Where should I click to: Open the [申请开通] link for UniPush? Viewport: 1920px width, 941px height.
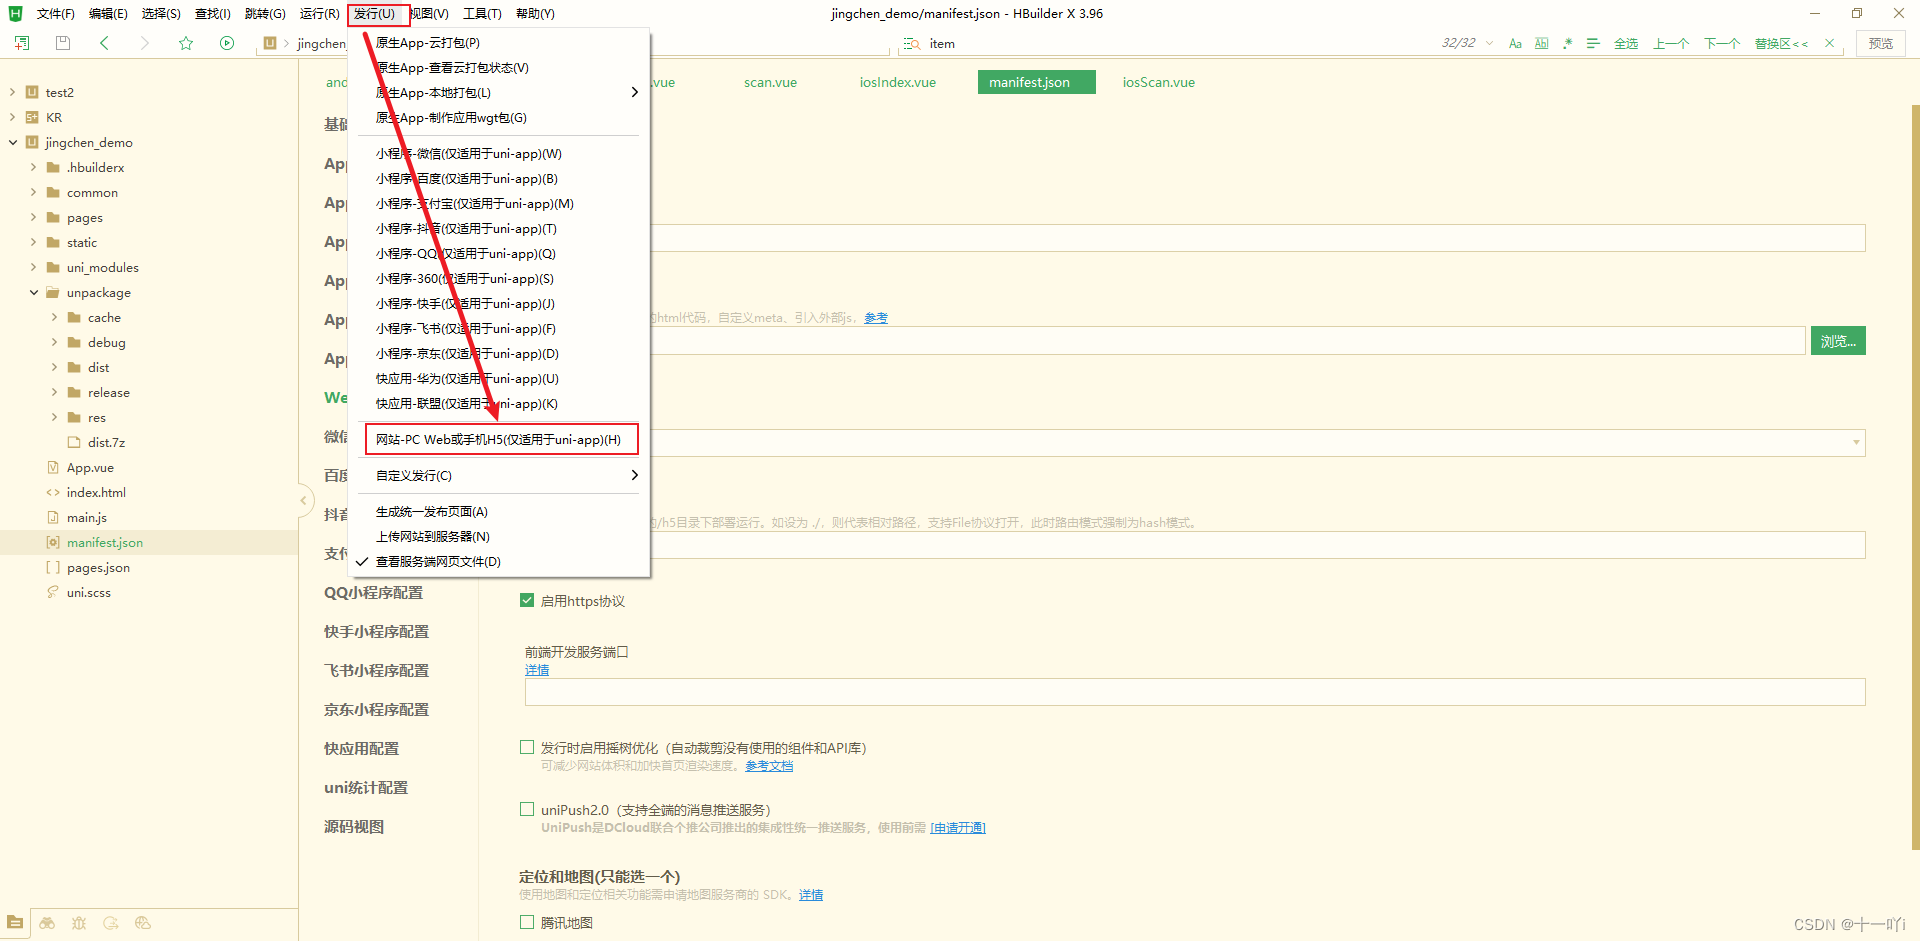957,827
